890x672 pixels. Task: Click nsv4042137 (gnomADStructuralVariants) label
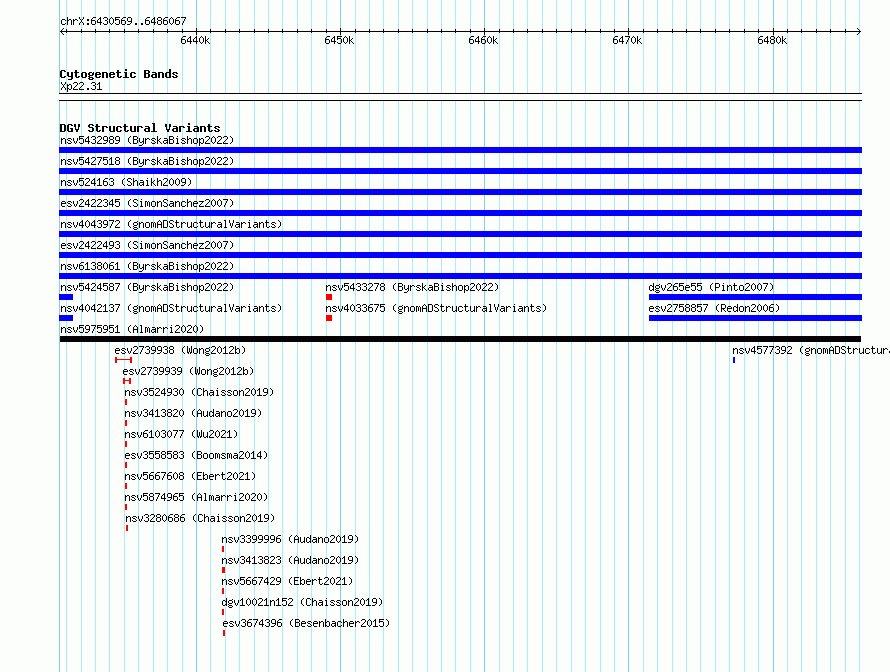pyautogui.click(x=171, y=308)
